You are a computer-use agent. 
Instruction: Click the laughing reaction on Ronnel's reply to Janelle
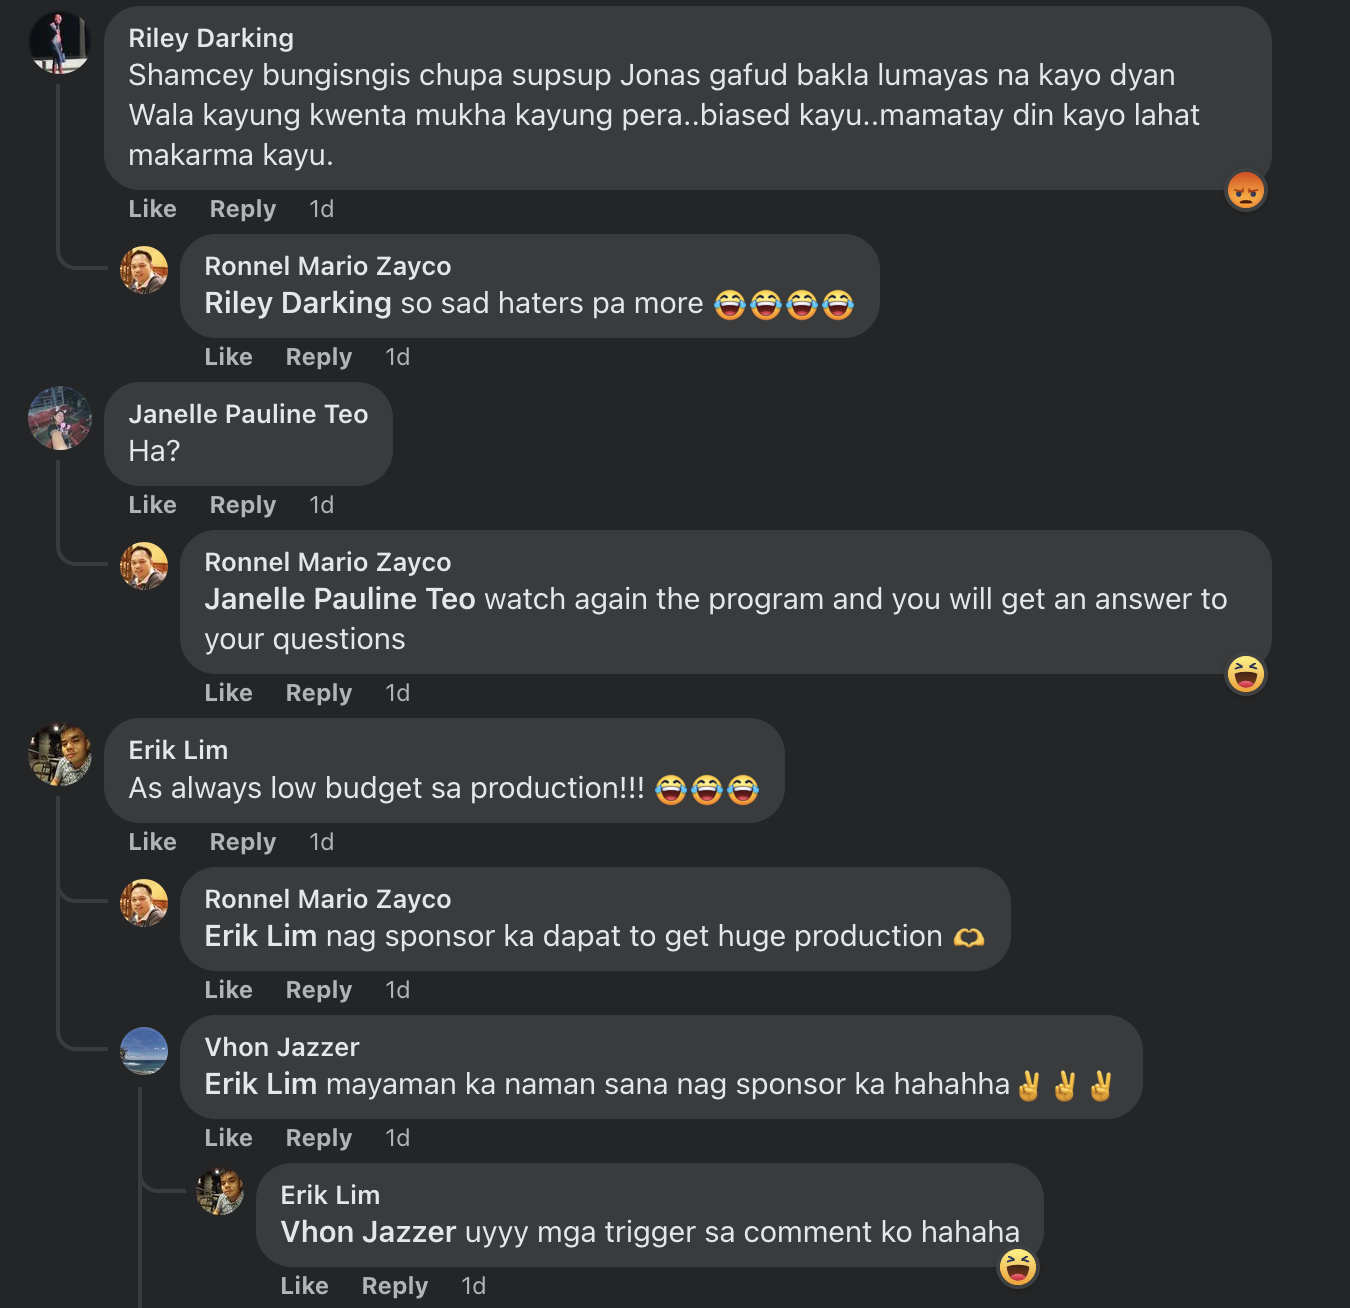(1246, 674)
